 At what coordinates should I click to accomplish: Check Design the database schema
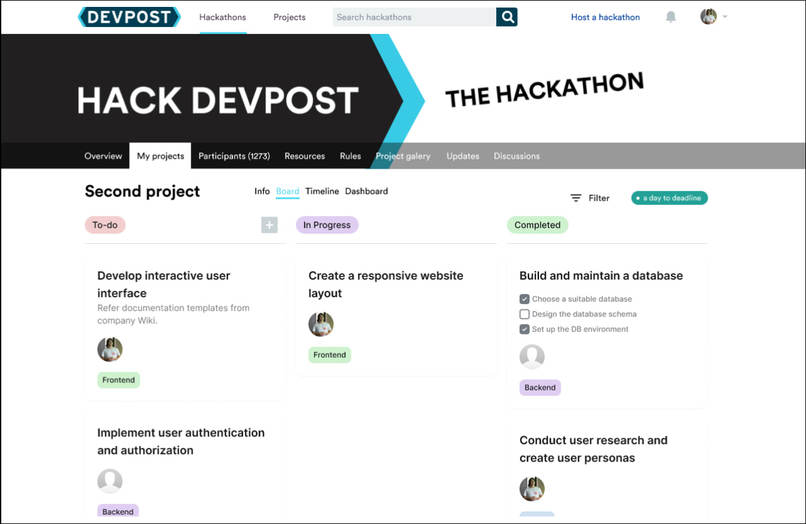point(524,314)
